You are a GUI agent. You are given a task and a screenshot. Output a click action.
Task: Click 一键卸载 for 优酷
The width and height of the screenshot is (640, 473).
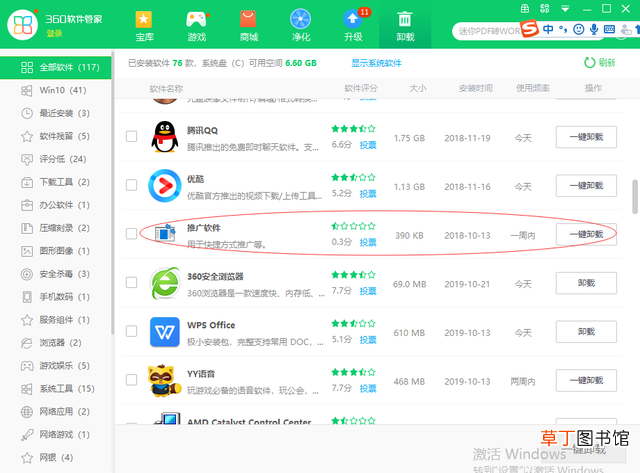[586, 186]
